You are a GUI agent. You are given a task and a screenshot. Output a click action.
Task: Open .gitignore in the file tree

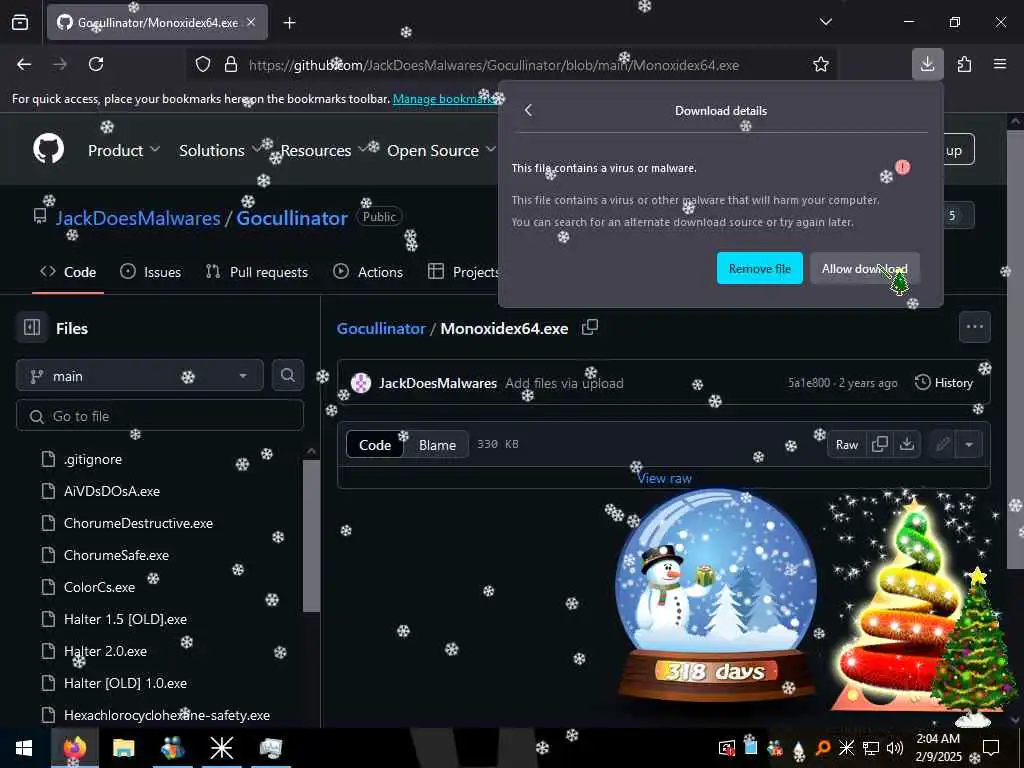(93, 459)
